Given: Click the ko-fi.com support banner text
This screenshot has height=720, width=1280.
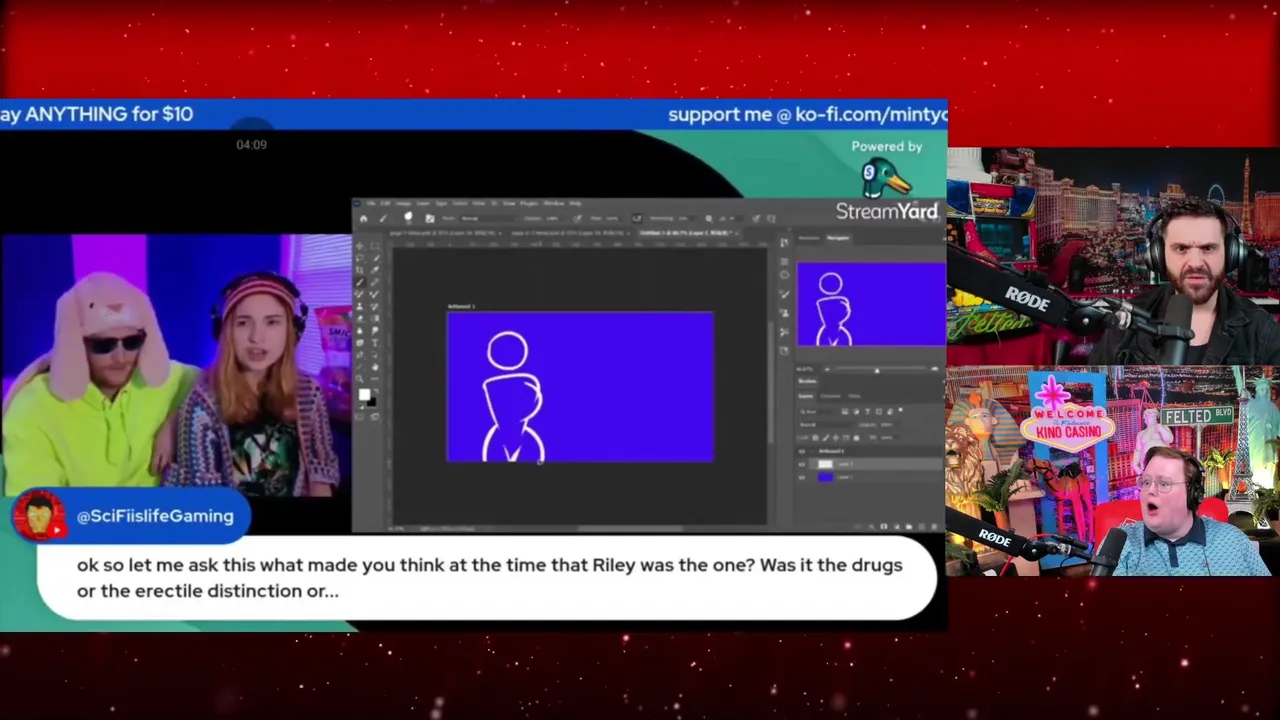Looking at the screenshot, I should pyautogui.click(x=807, y=114).
